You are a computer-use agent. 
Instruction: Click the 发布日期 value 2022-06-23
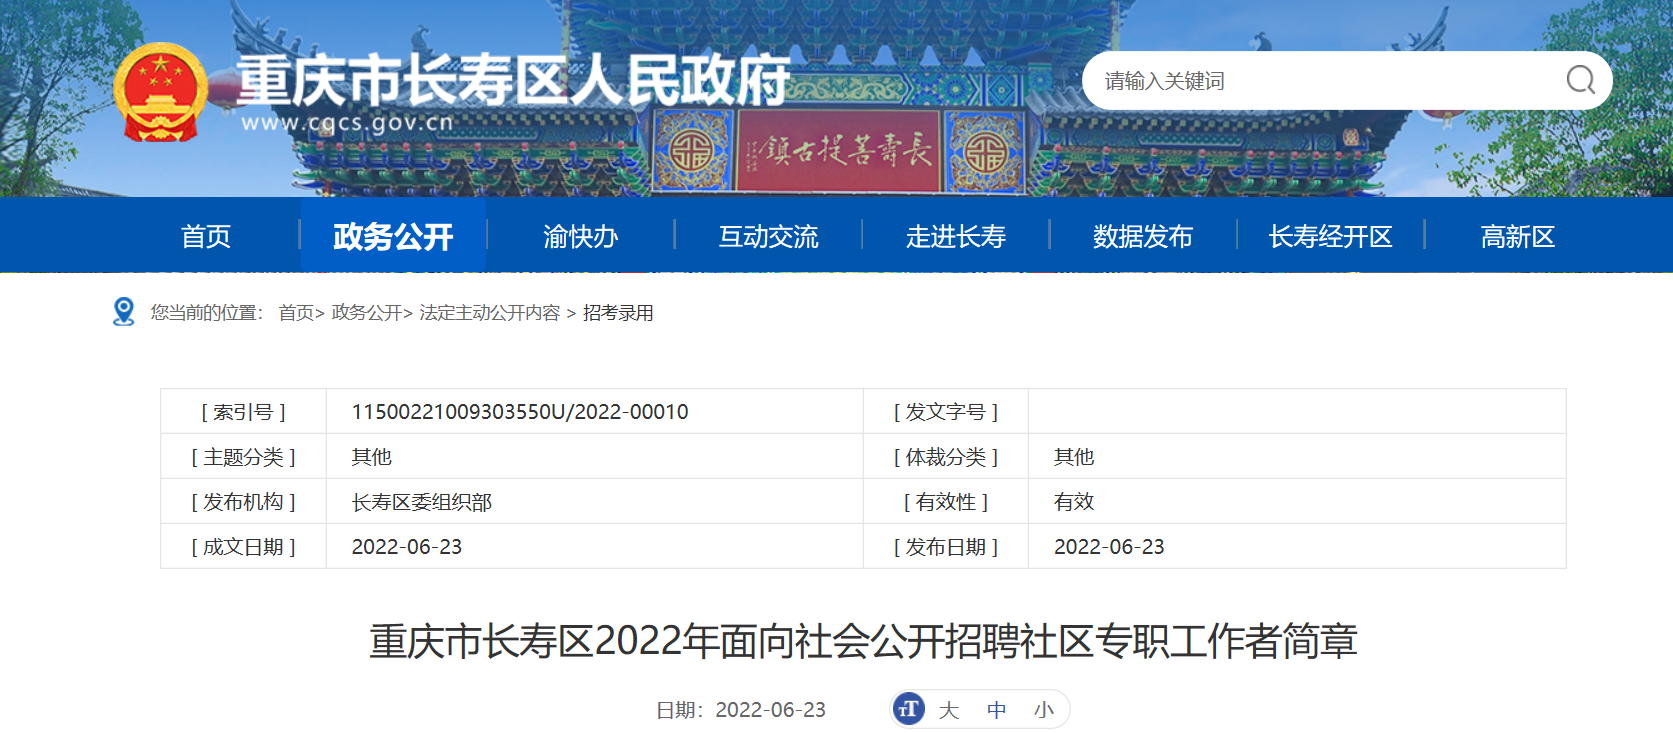point(1109,547)
